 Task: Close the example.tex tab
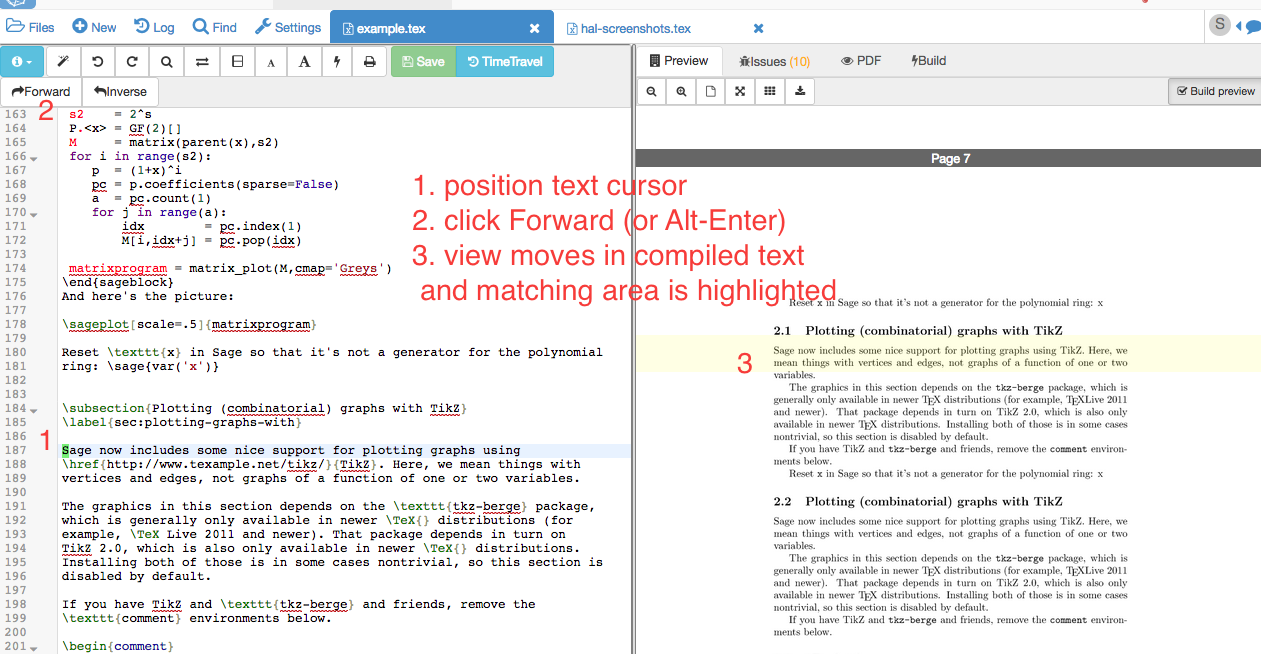[x=534, y=29]
